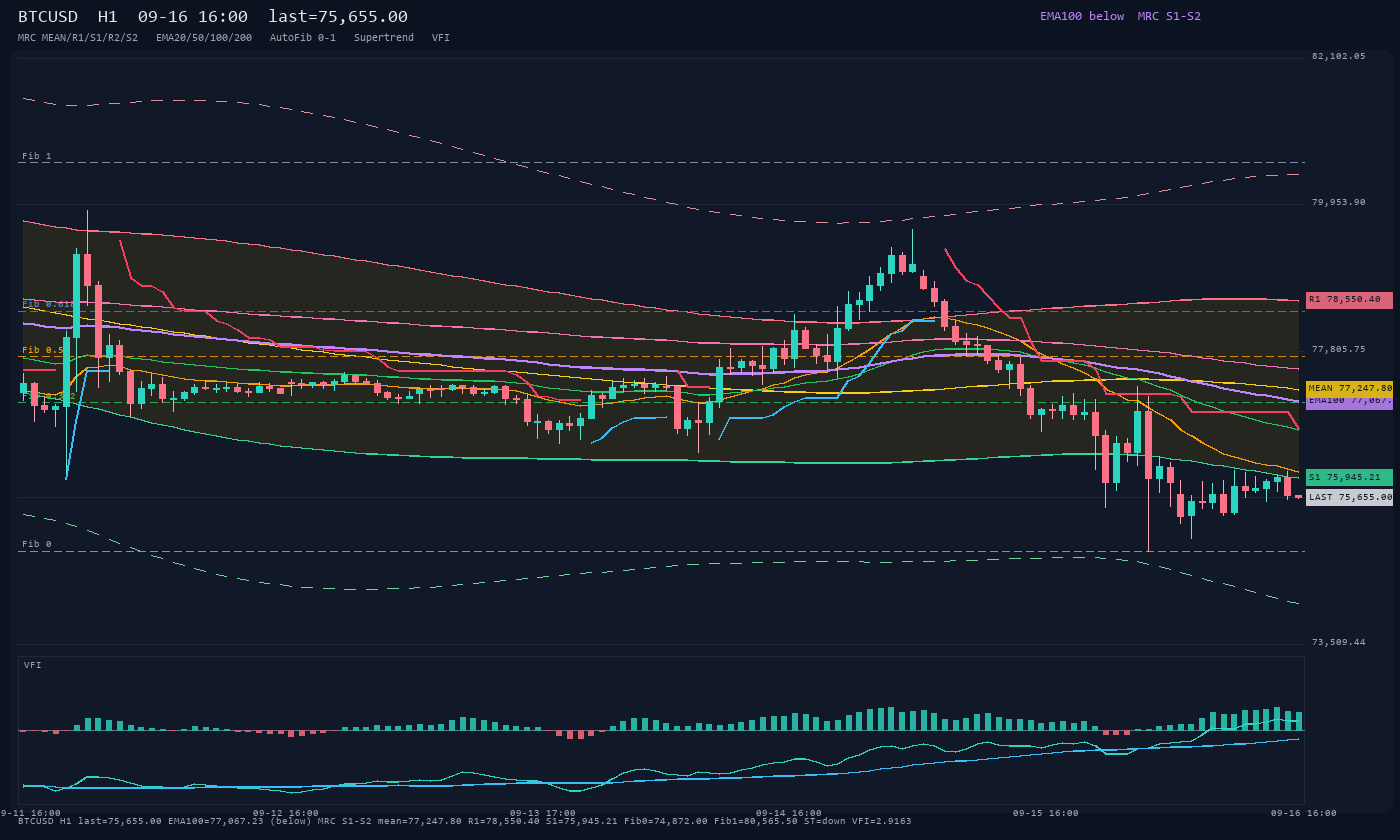Click the 79,953.90 price axis value
1400x840 pixels.
(x=1338, y=202)
